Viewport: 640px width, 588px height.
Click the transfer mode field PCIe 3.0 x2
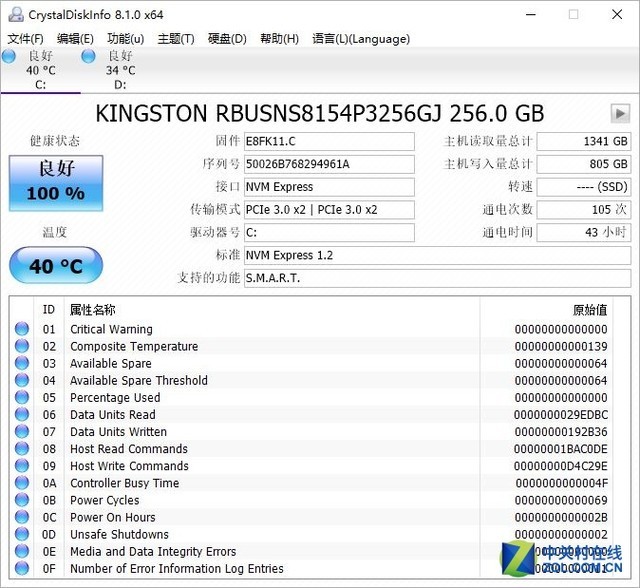(x=329, y=210)
